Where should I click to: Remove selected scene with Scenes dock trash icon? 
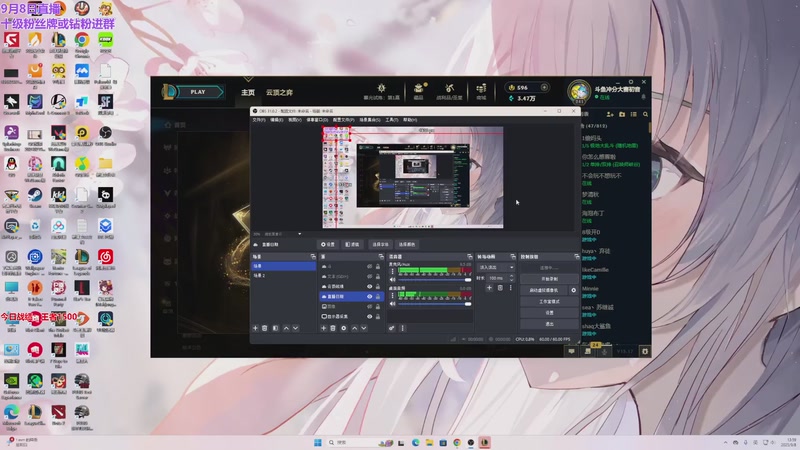pos(265,328)
